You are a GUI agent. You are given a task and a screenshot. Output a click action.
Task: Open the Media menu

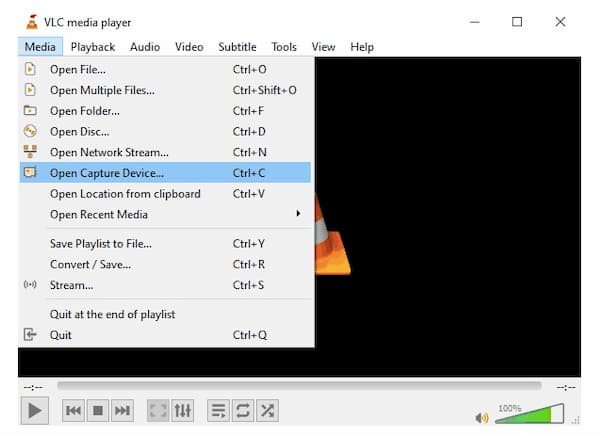click(40, 47)
